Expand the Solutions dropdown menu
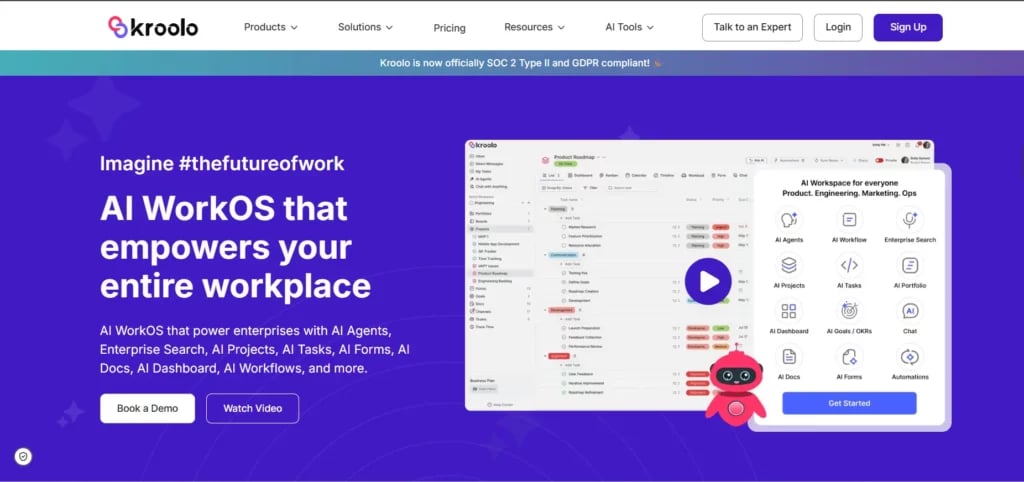The height and width of the screenshot is (482, 1024). tap(365, 27)
